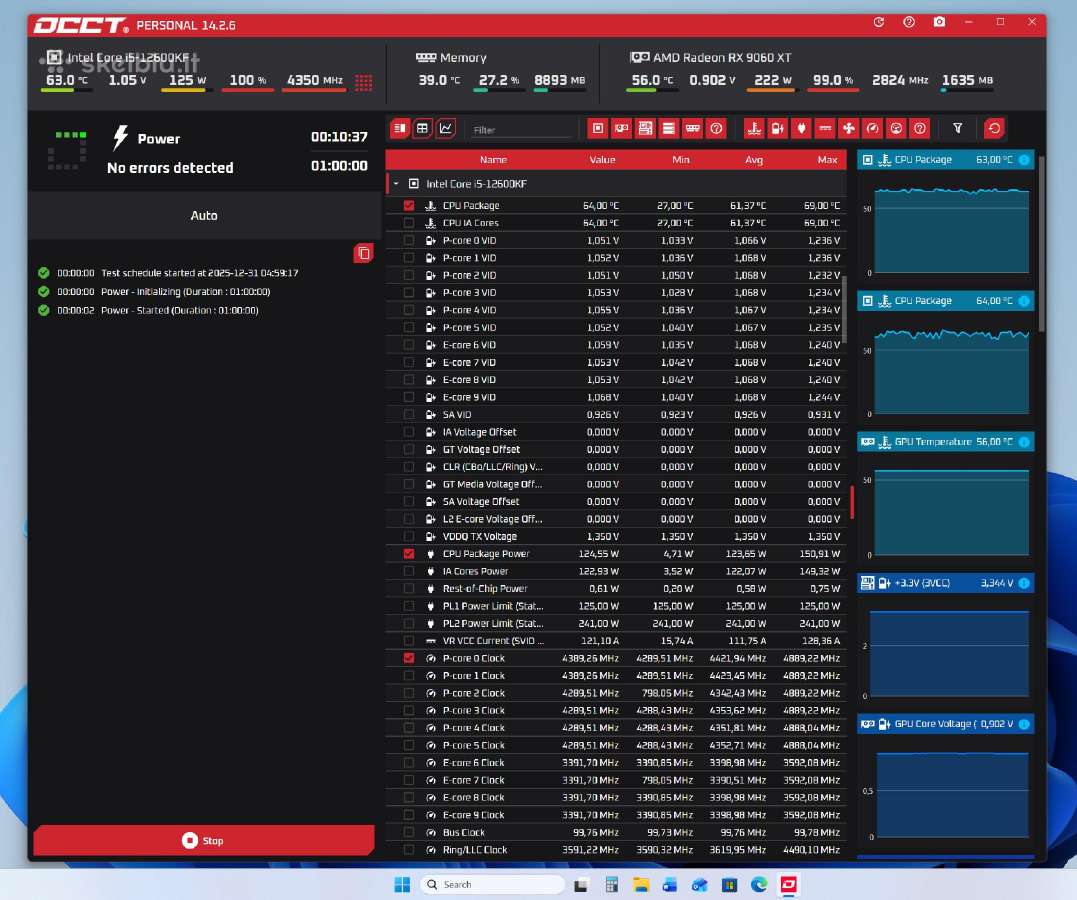The image size is (1077, 900).
Task: Show fan sensors using fan icon
Action: [x=849, y=128]
